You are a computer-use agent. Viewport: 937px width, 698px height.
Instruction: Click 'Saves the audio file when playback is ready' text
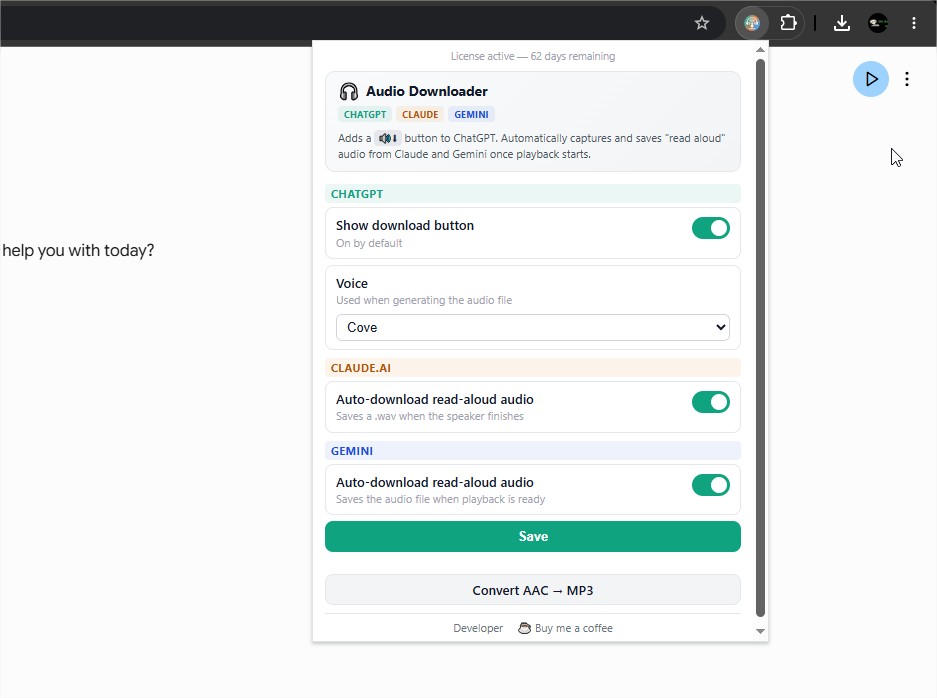click(440, 500)
